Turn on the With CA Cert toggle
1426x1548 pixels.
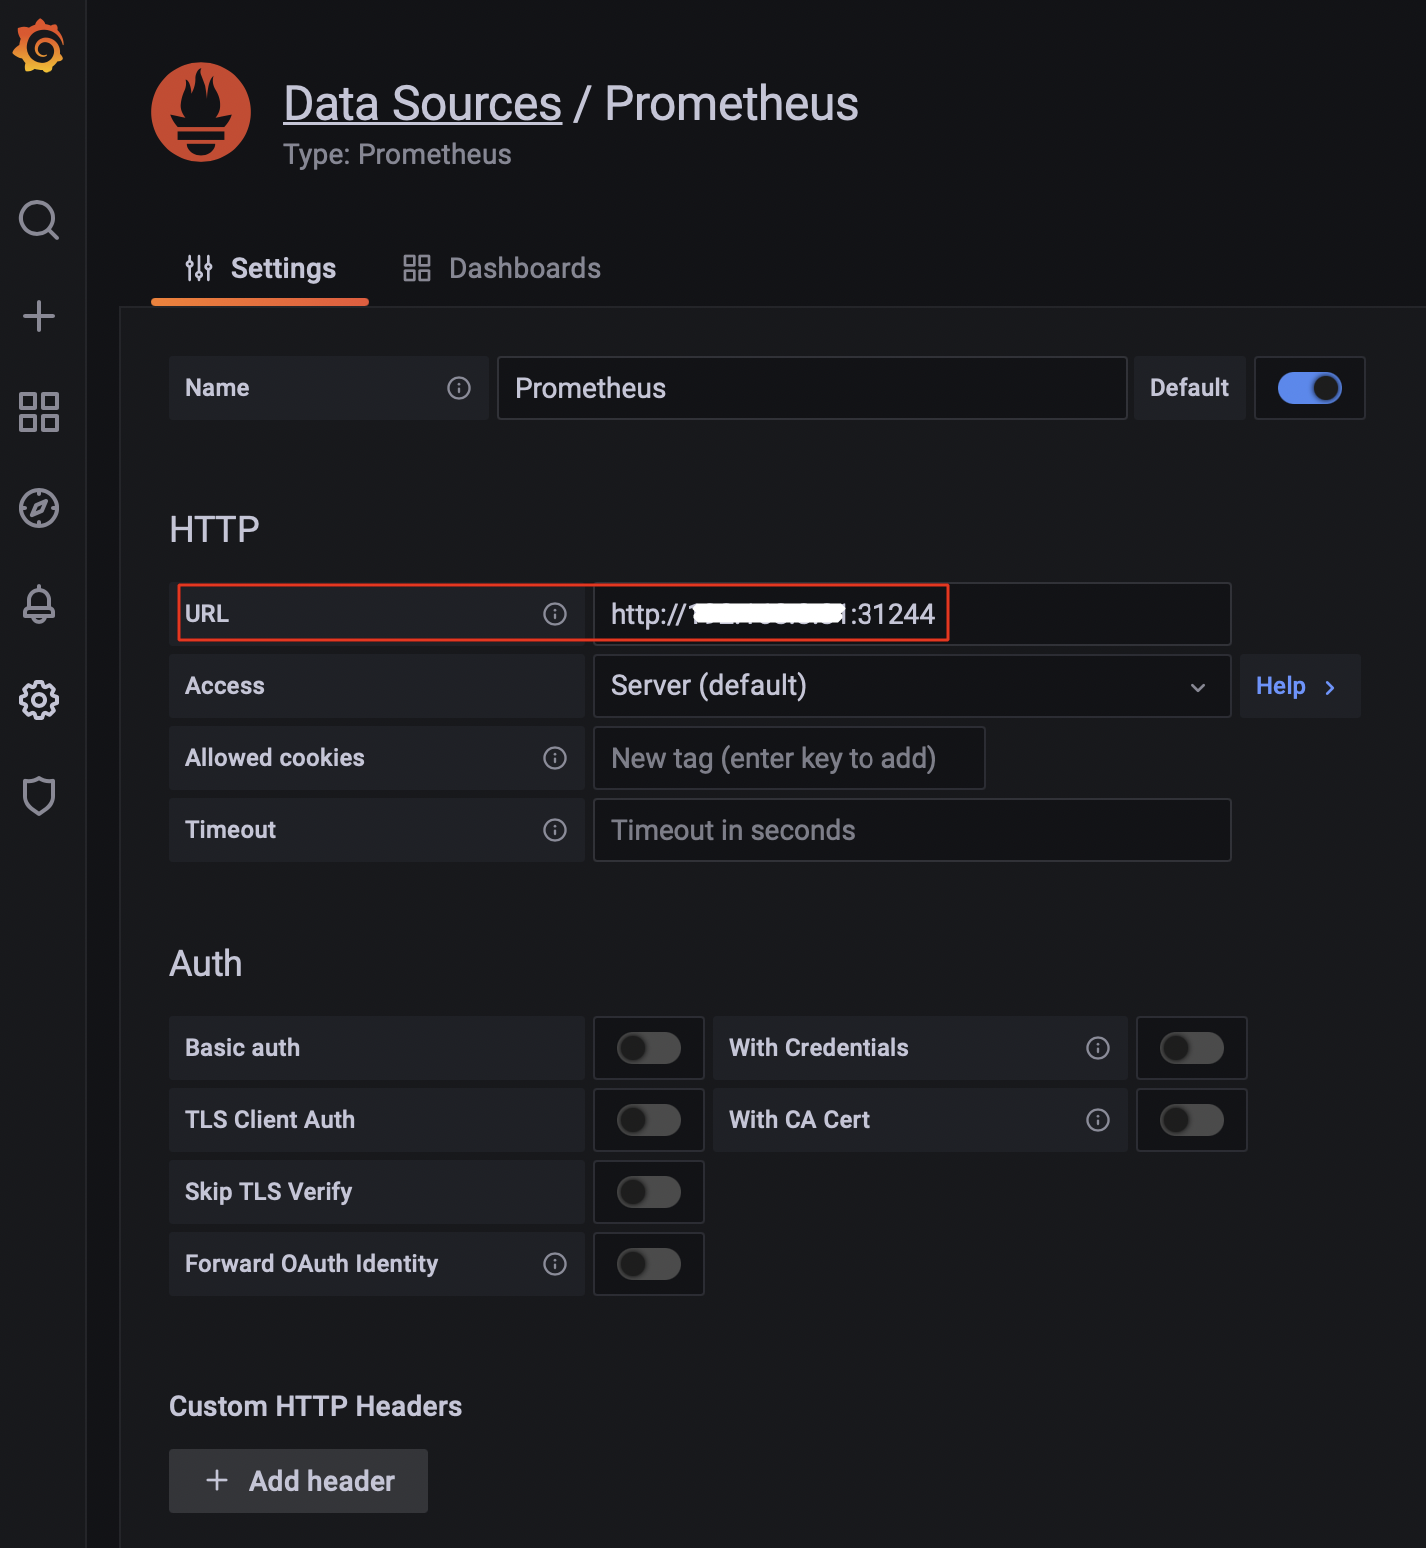pos(1191,1120)
